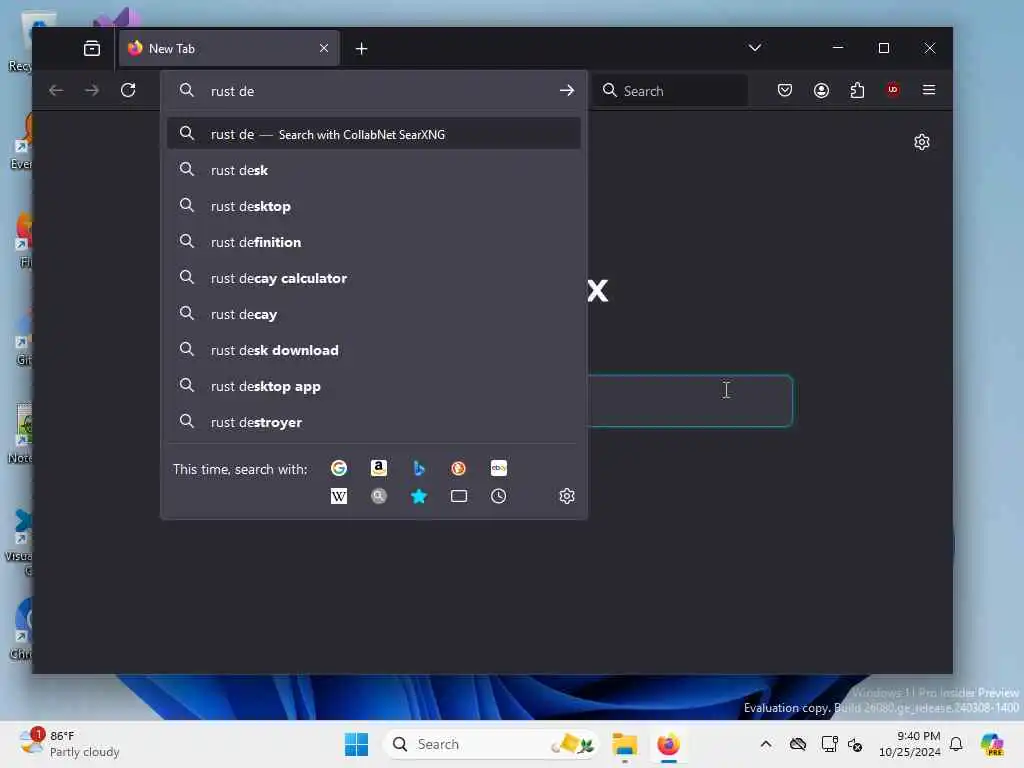Click the cloud sync tray icon
Screen dimensions: 1024x768
[798, 744]
